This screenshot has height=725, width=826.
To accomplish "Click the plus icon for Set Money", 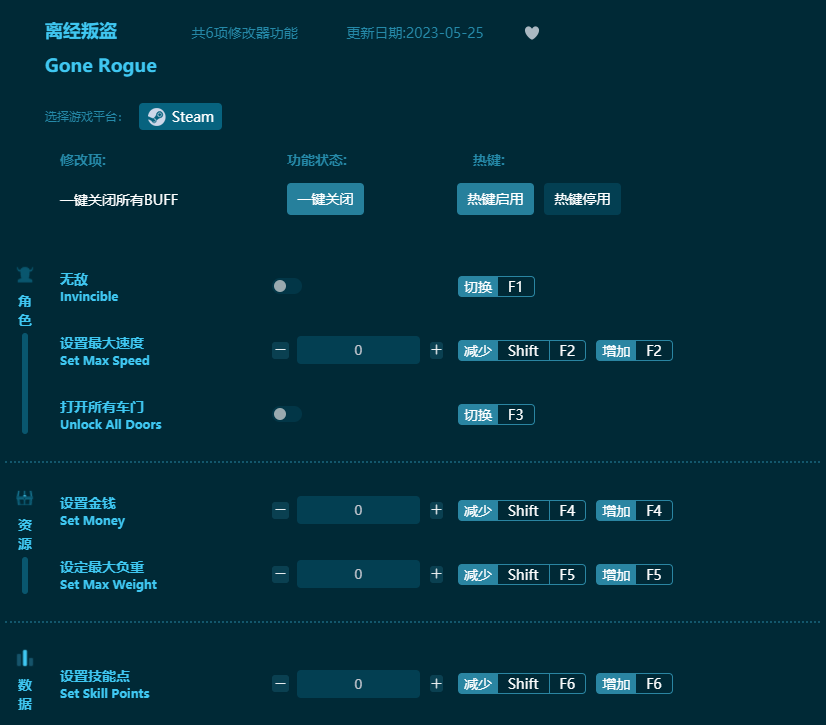I will pyautogui.click(x=436, y=510).
